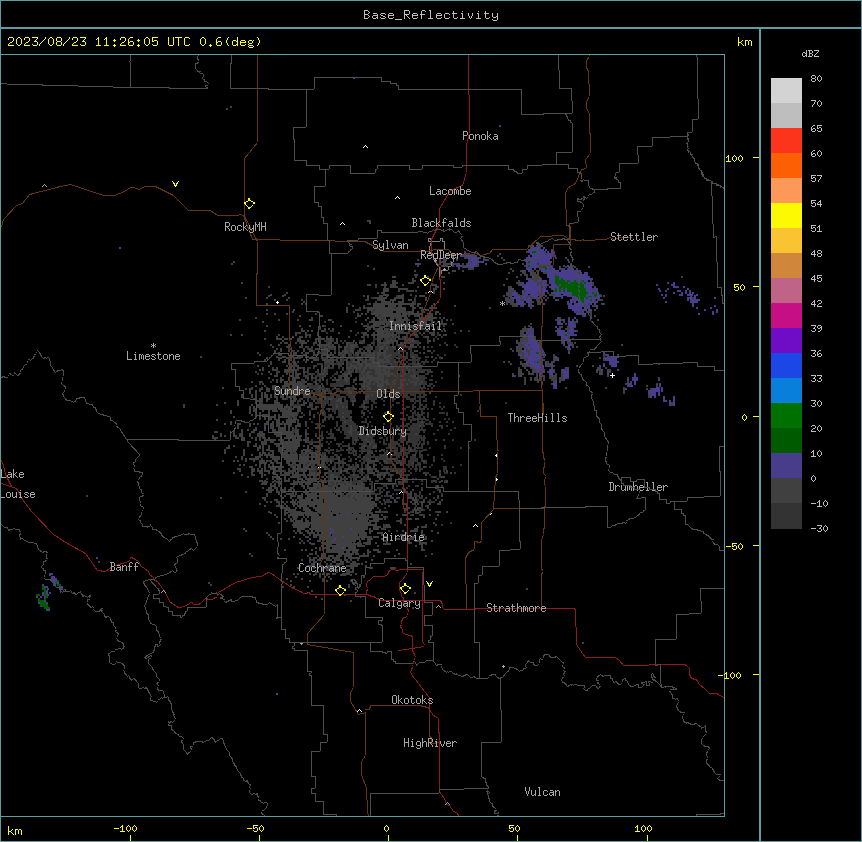Image resolution: width=862 pixels, height=842 pixels.
Task: Select the dark gray swatch between -10 and -30
Action: [786, 516]
